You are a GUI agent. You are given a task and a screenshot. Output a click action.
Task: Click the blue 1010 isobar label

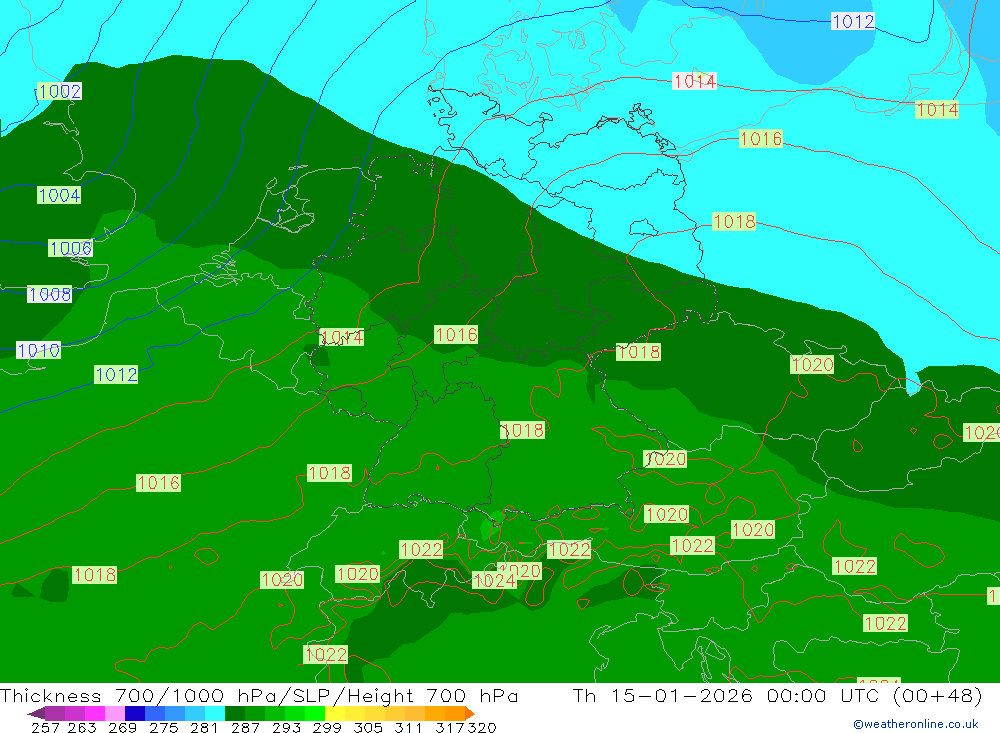tap(38, 350)
